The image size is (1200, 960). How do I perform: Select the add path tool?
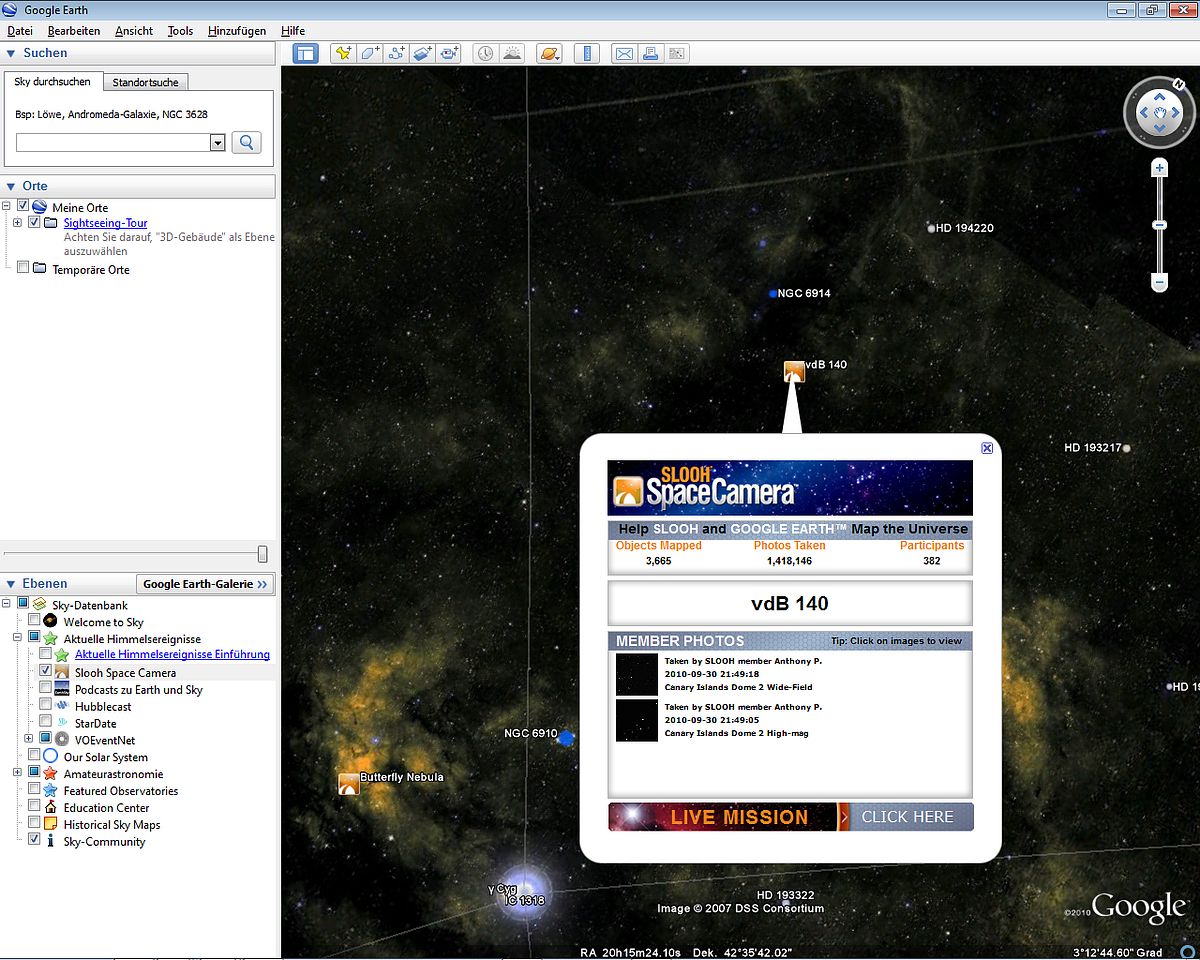click(x=396, y=54)
